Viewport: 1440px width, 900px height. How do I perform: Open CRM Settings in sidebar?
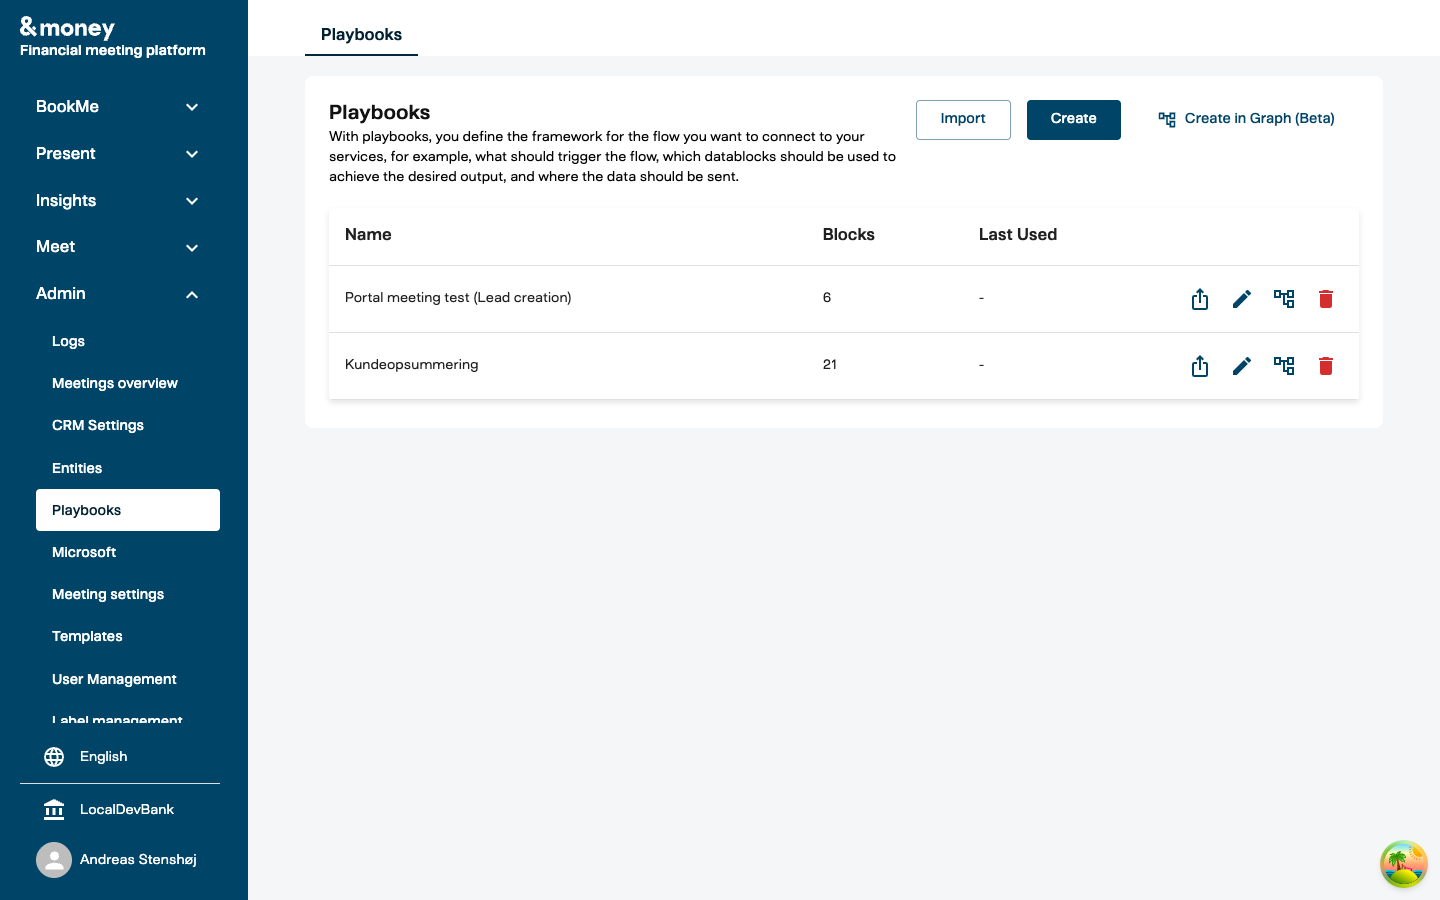tap(98, 426)
